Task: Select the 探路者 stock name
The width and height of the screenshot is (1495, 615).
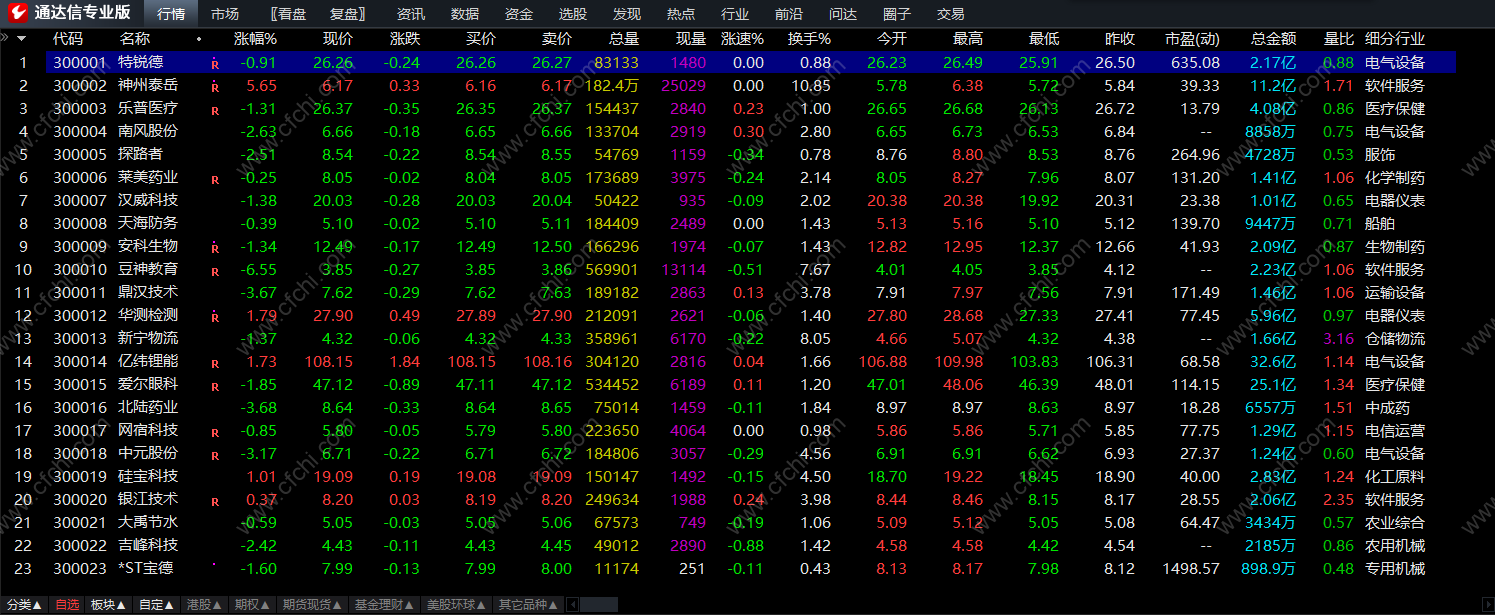Action: pos(141,155)
